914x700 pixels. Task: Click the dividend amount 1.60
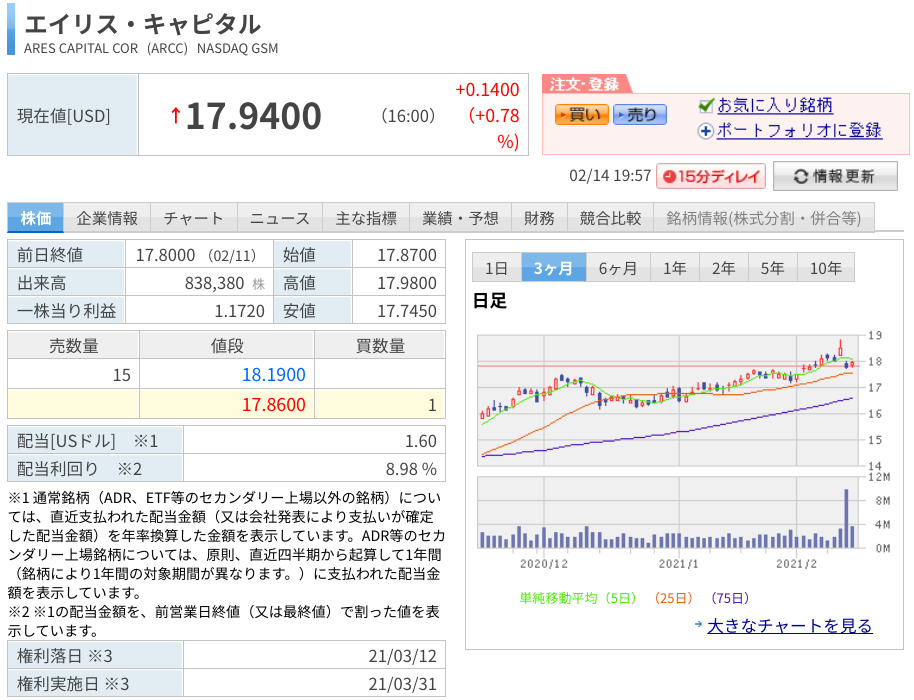(x=421, y=441)
